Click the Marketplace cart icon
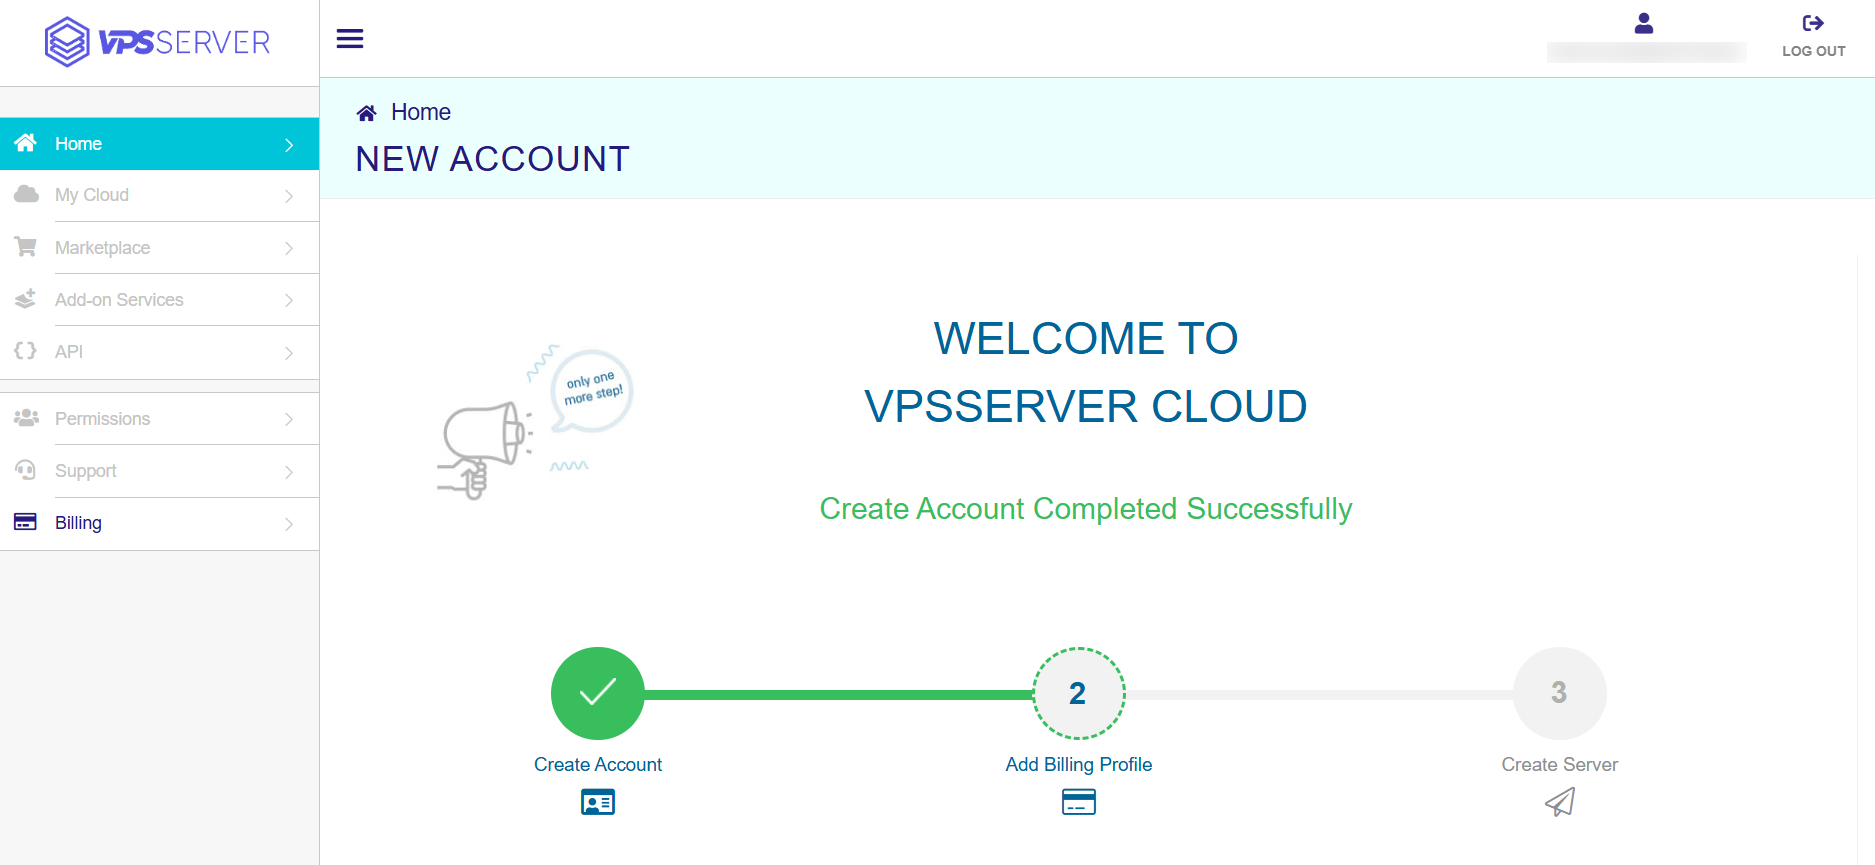1875x865 pixels. [x=26, y=246]
